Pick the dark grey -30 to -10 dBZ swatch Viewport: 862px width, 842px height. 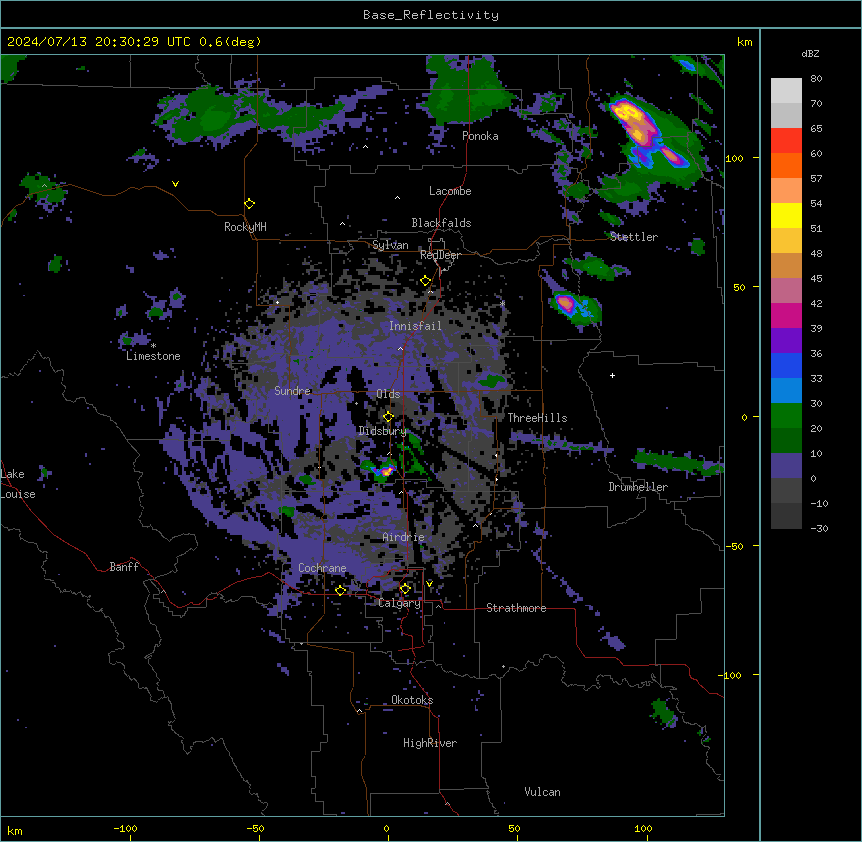click(786, 516)
